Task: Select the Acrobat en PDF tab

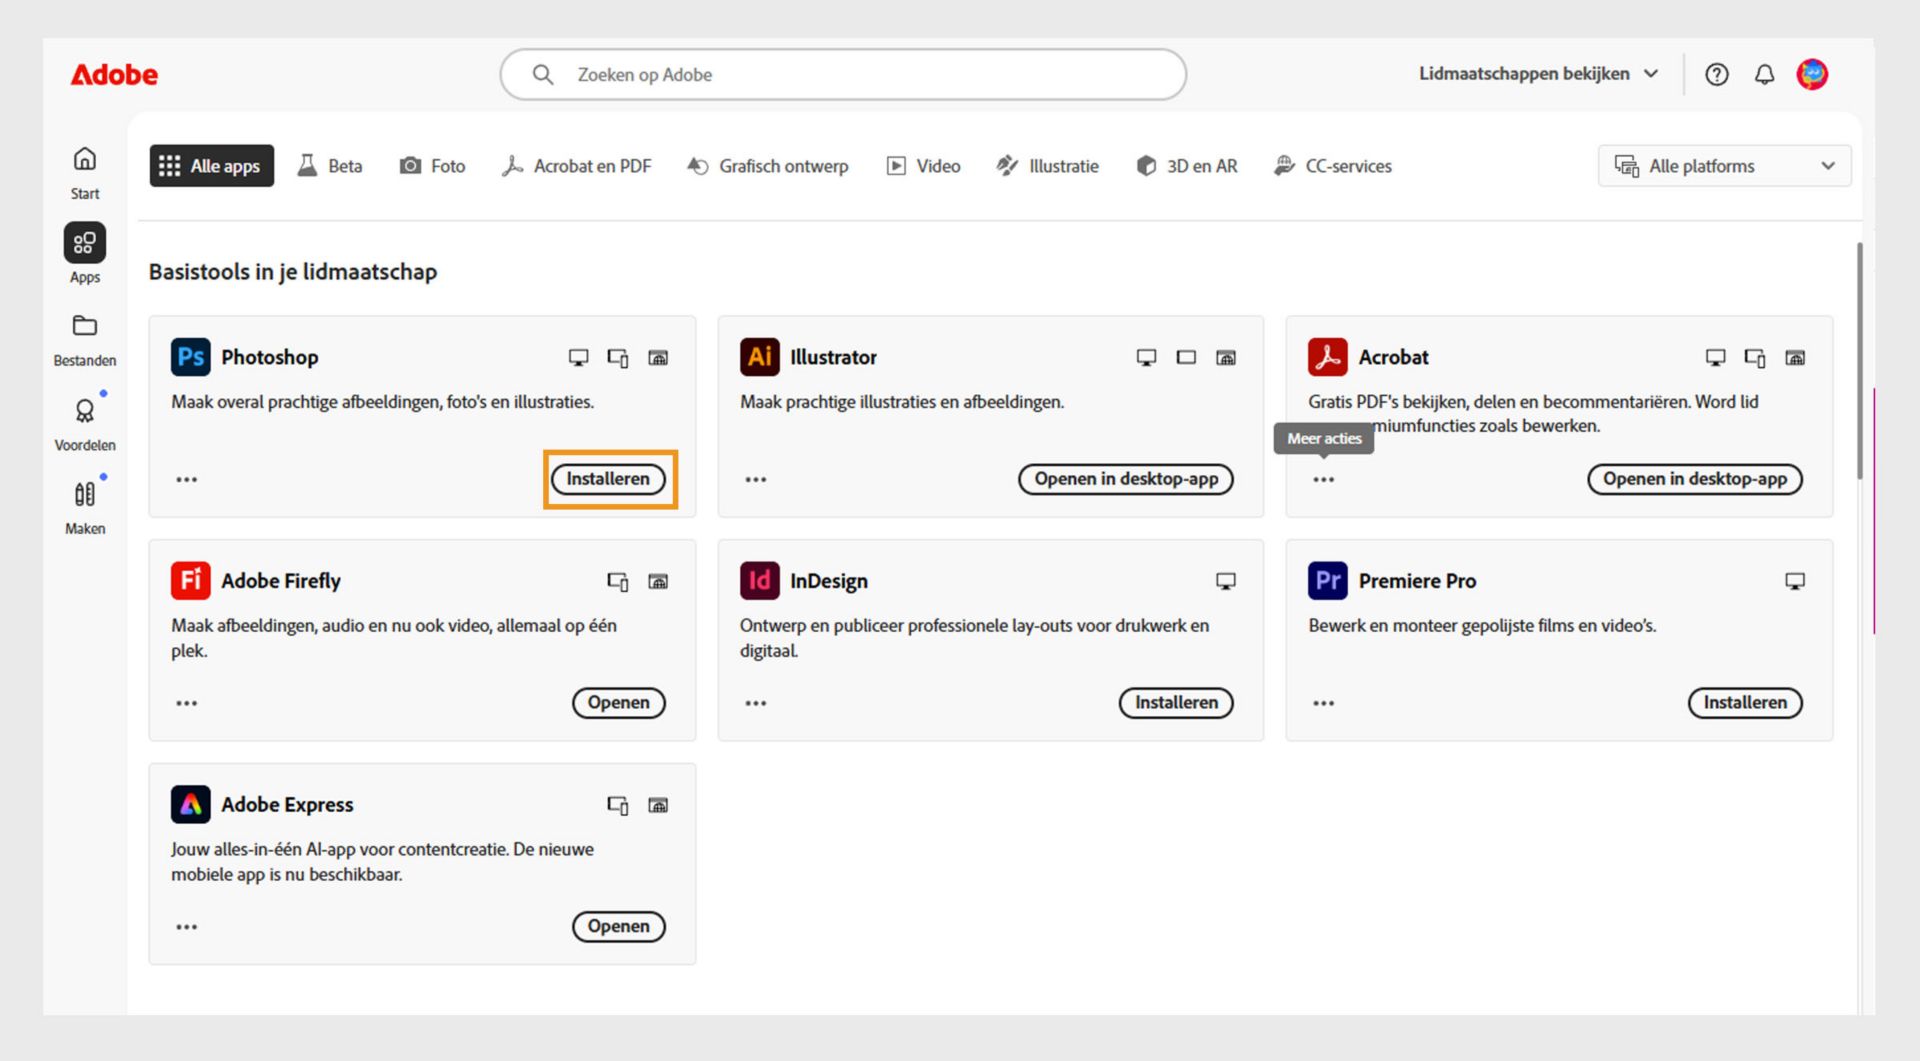Action: 577,166
